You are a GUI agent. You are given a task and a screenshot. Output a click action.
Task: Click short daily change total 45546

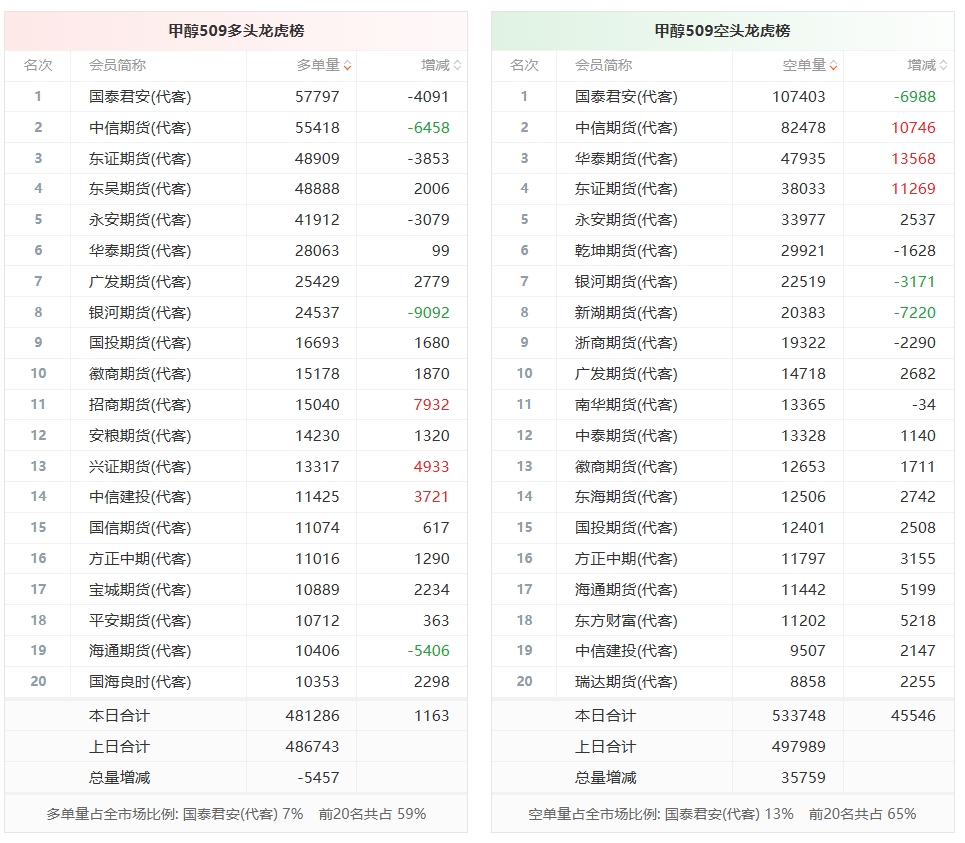point(913,716)
